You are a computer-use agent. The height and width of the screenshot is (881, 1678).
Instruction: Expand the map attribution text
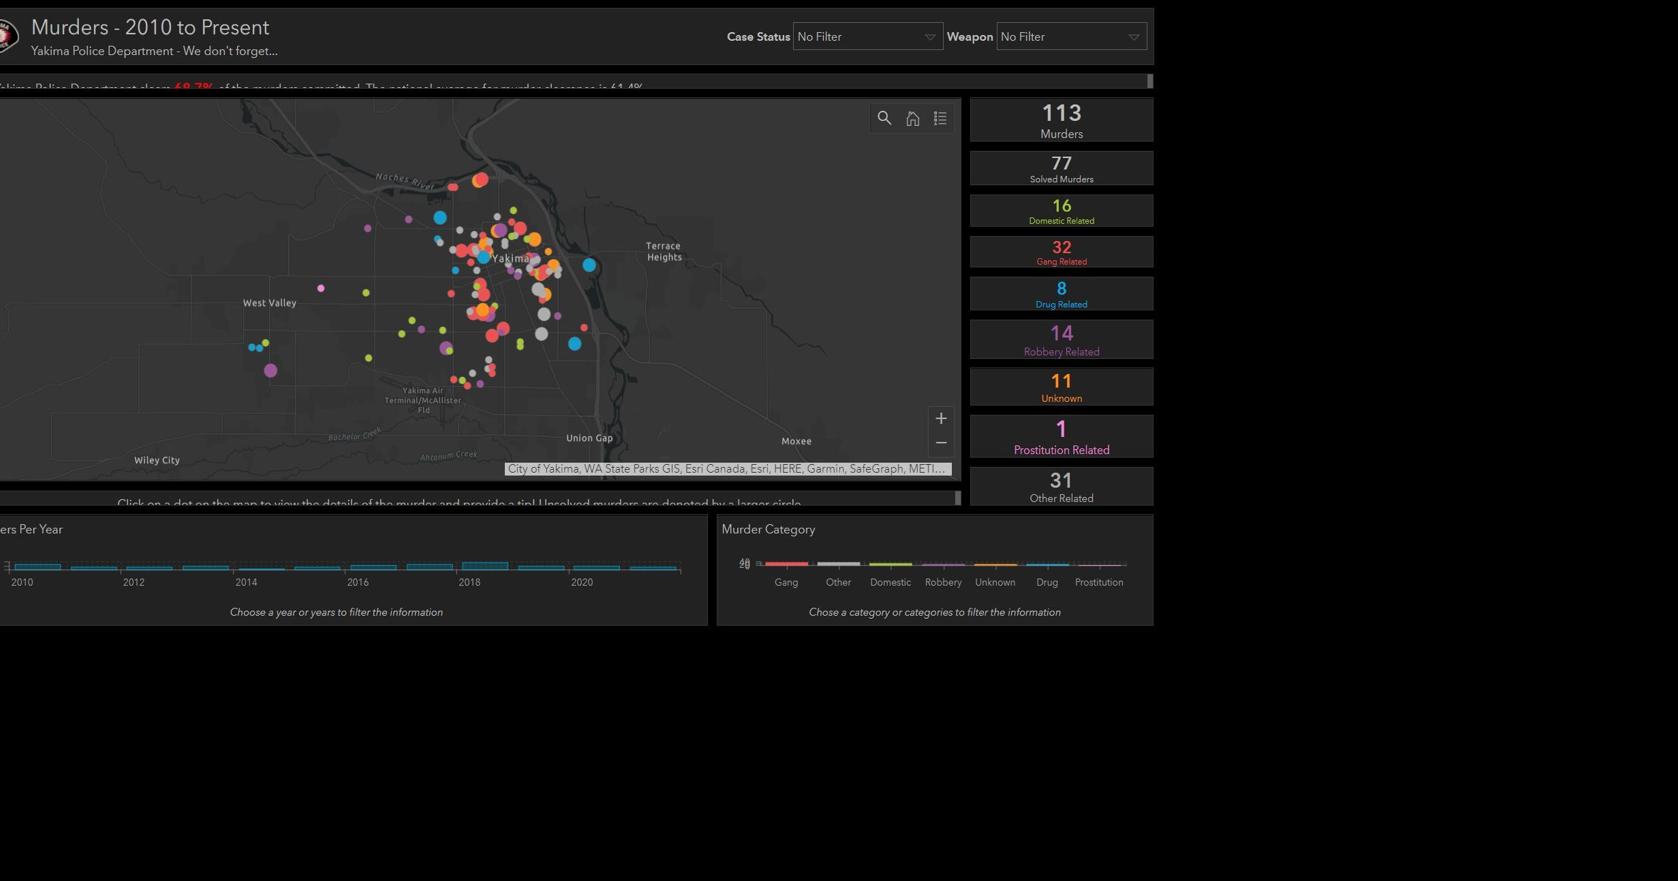pyautogui.click(x=727, y=469)
